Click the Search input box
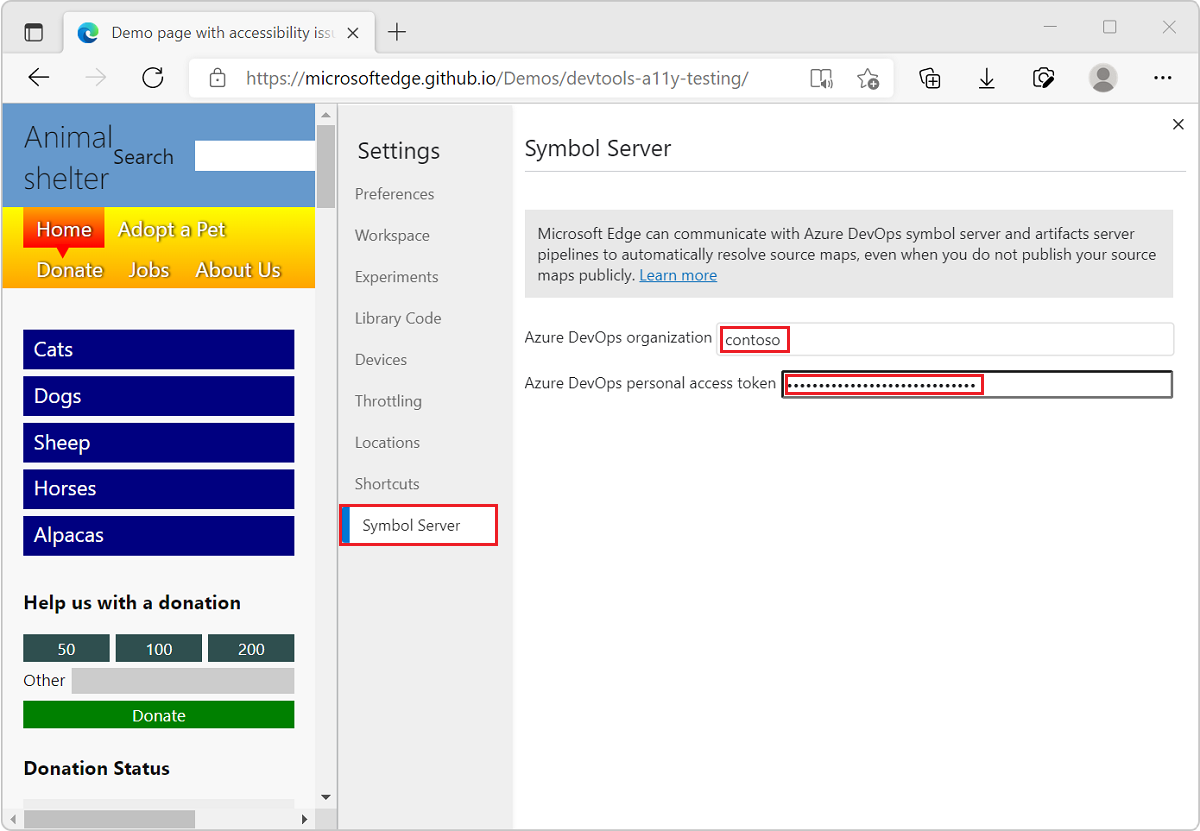Viewport: 1200px width, 831px height. point(254,156)
